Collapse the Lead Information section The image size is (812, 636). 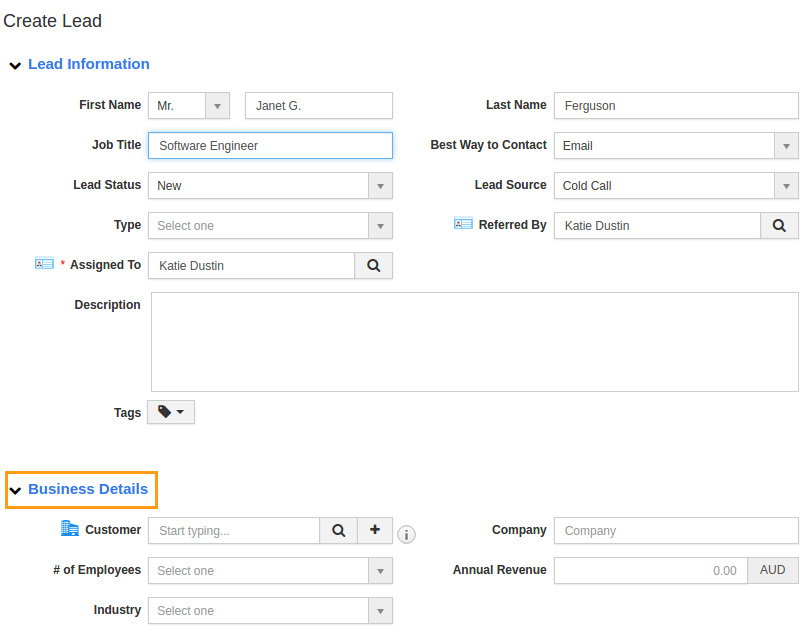[15, 64]
